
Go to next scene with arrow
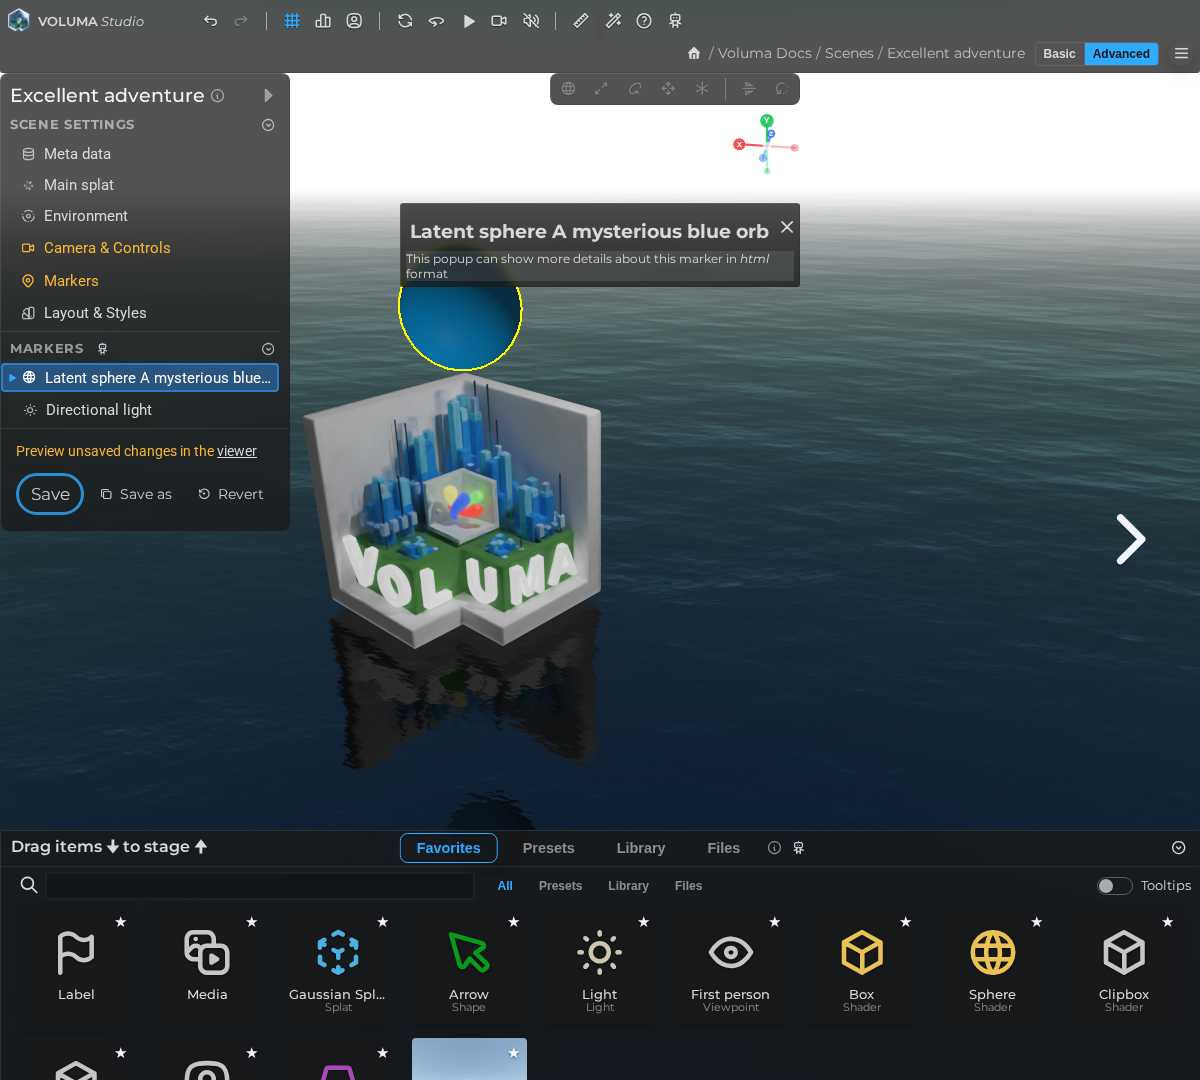(x=1130, y=540)
